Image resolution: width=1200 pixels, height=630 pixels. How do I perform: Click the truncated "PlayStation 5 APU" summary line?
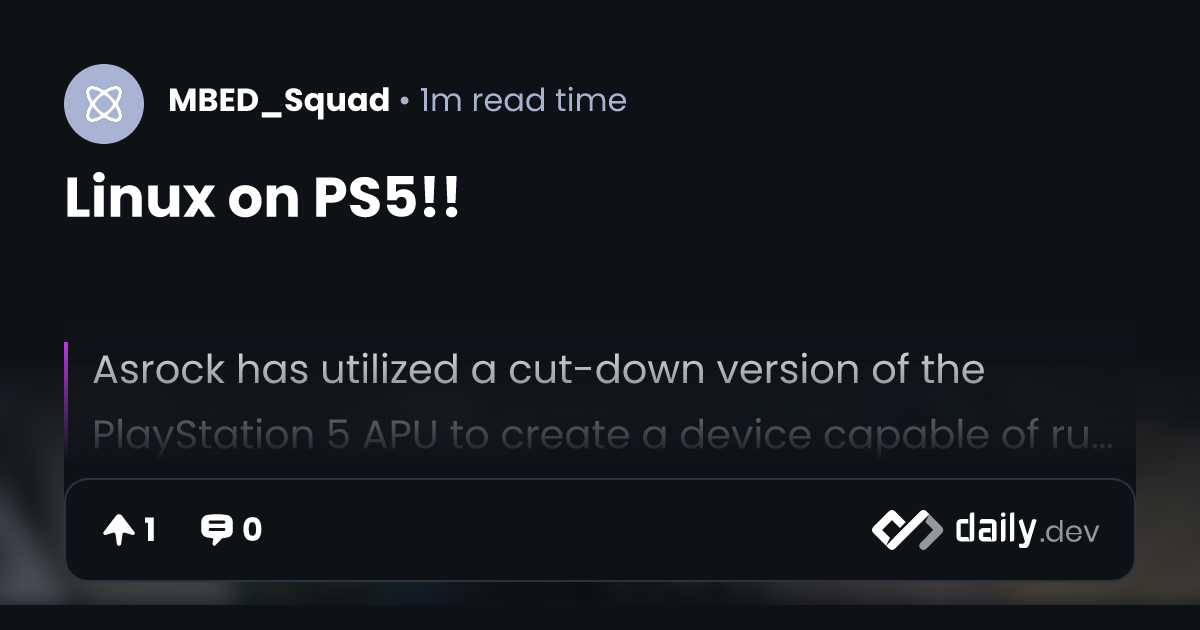pyautogui.click(x=603, y=435)
